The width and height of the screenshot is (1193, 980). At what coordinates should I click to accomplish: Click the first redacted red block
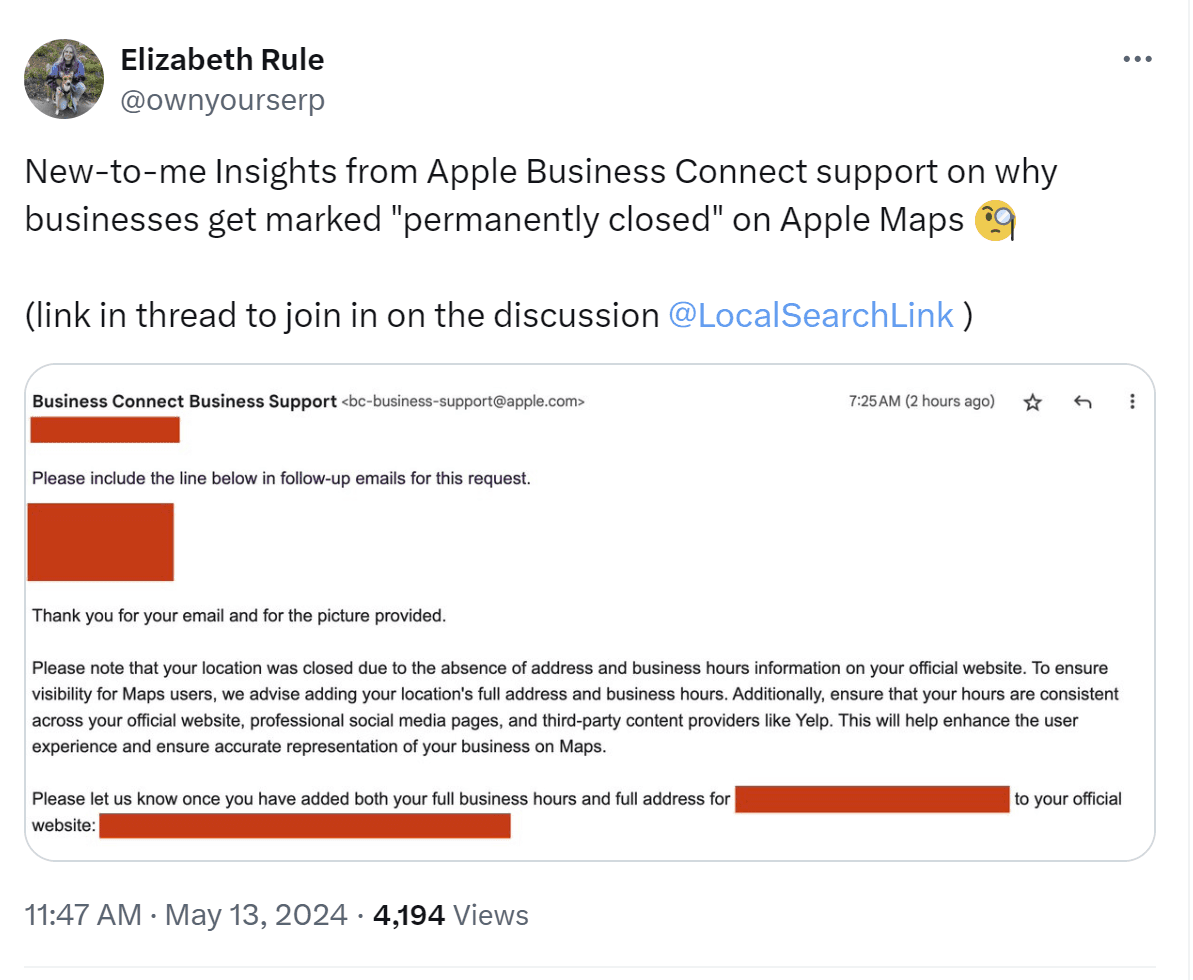[105, 429]
